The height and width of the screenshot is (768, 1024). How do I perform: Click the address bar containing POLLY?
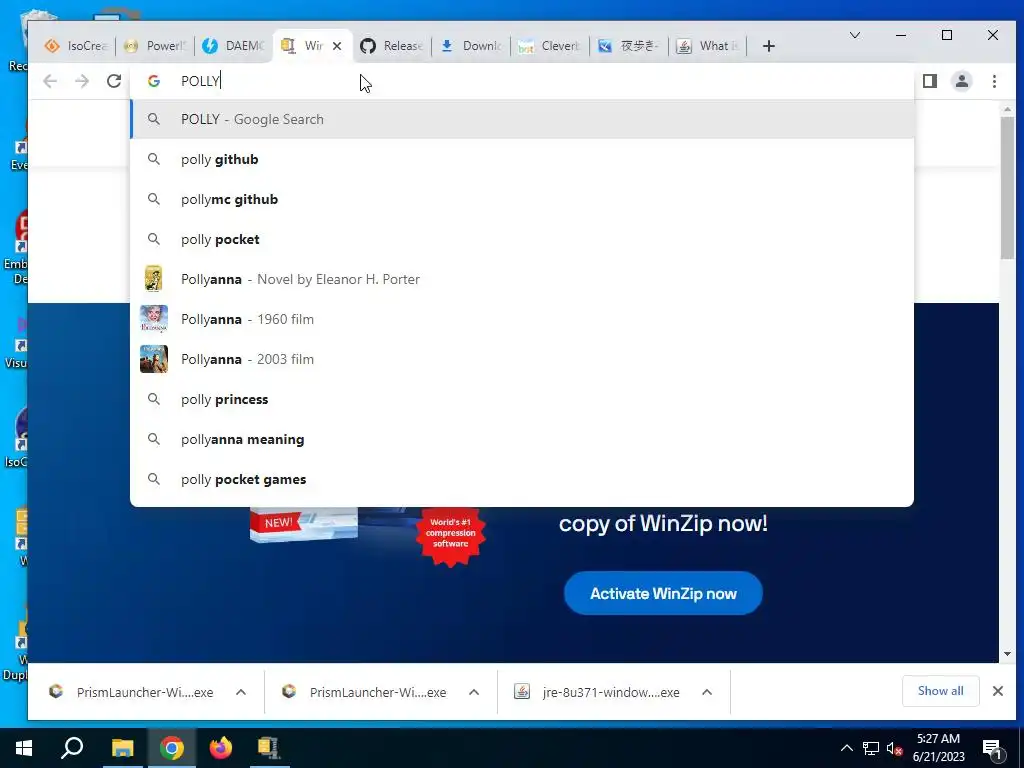tap(522, 81)
